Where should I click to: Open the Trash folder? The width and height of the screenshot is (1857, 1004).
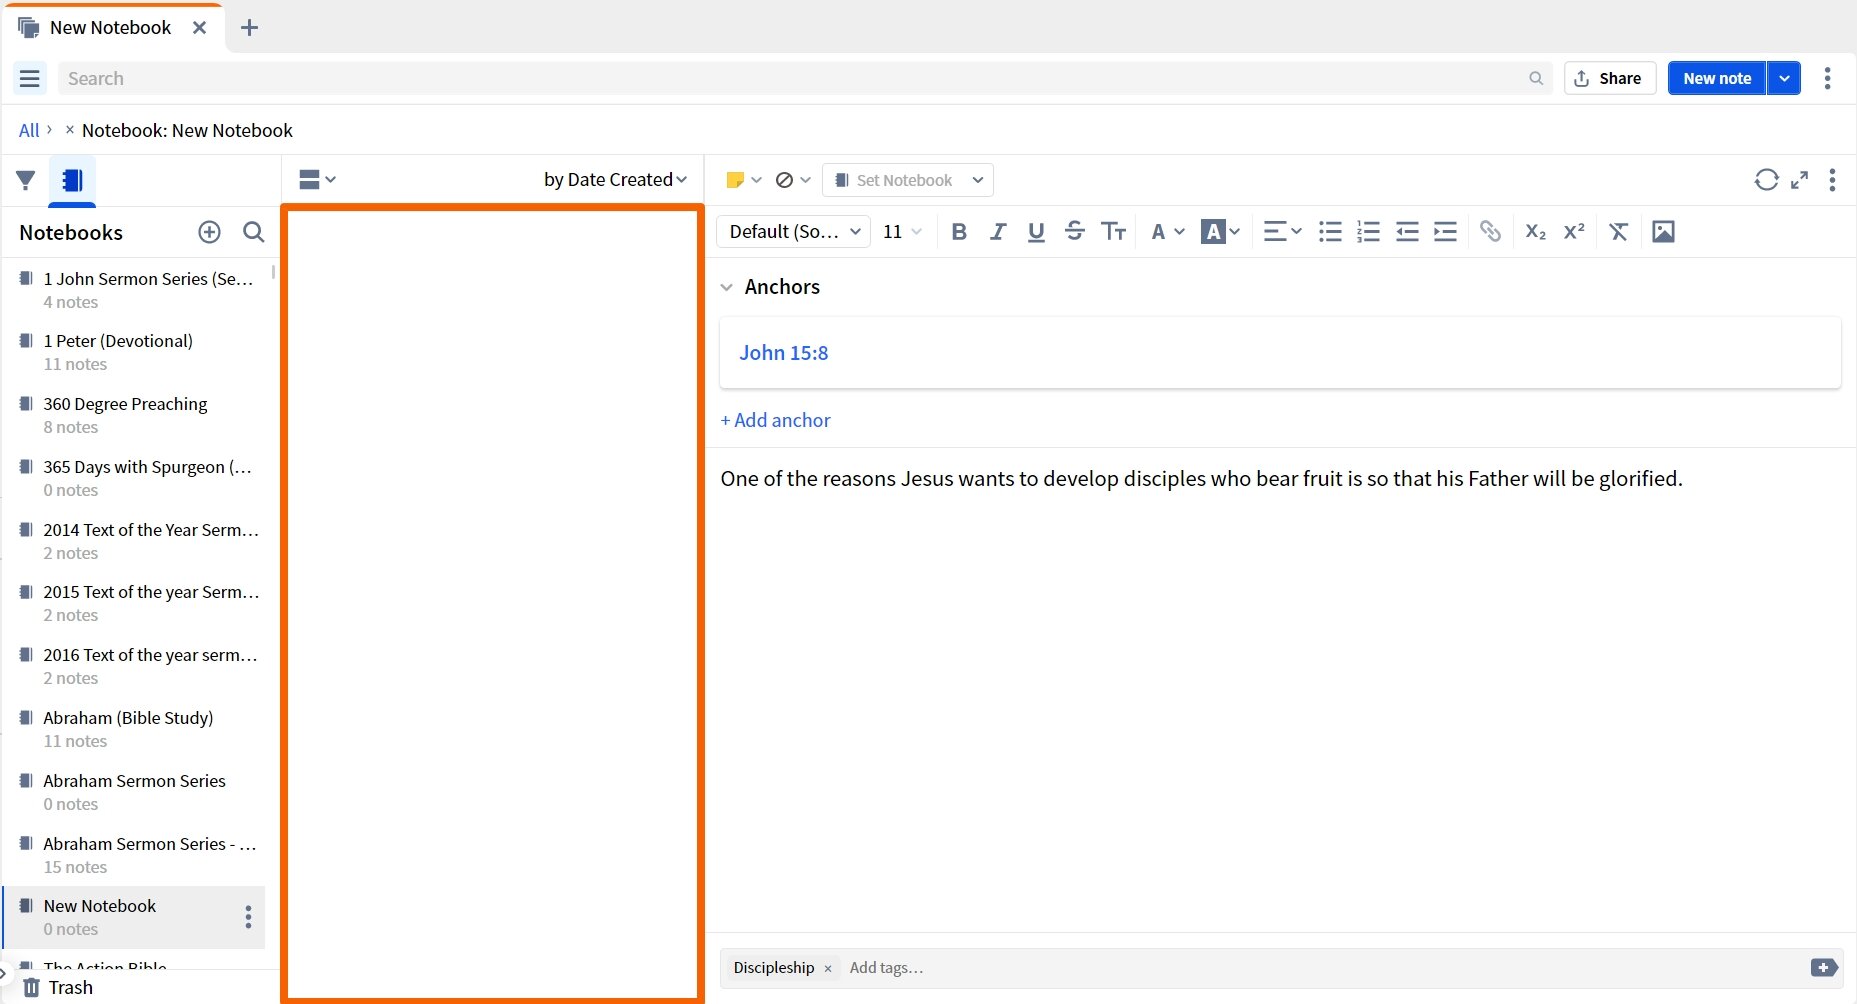58,987
